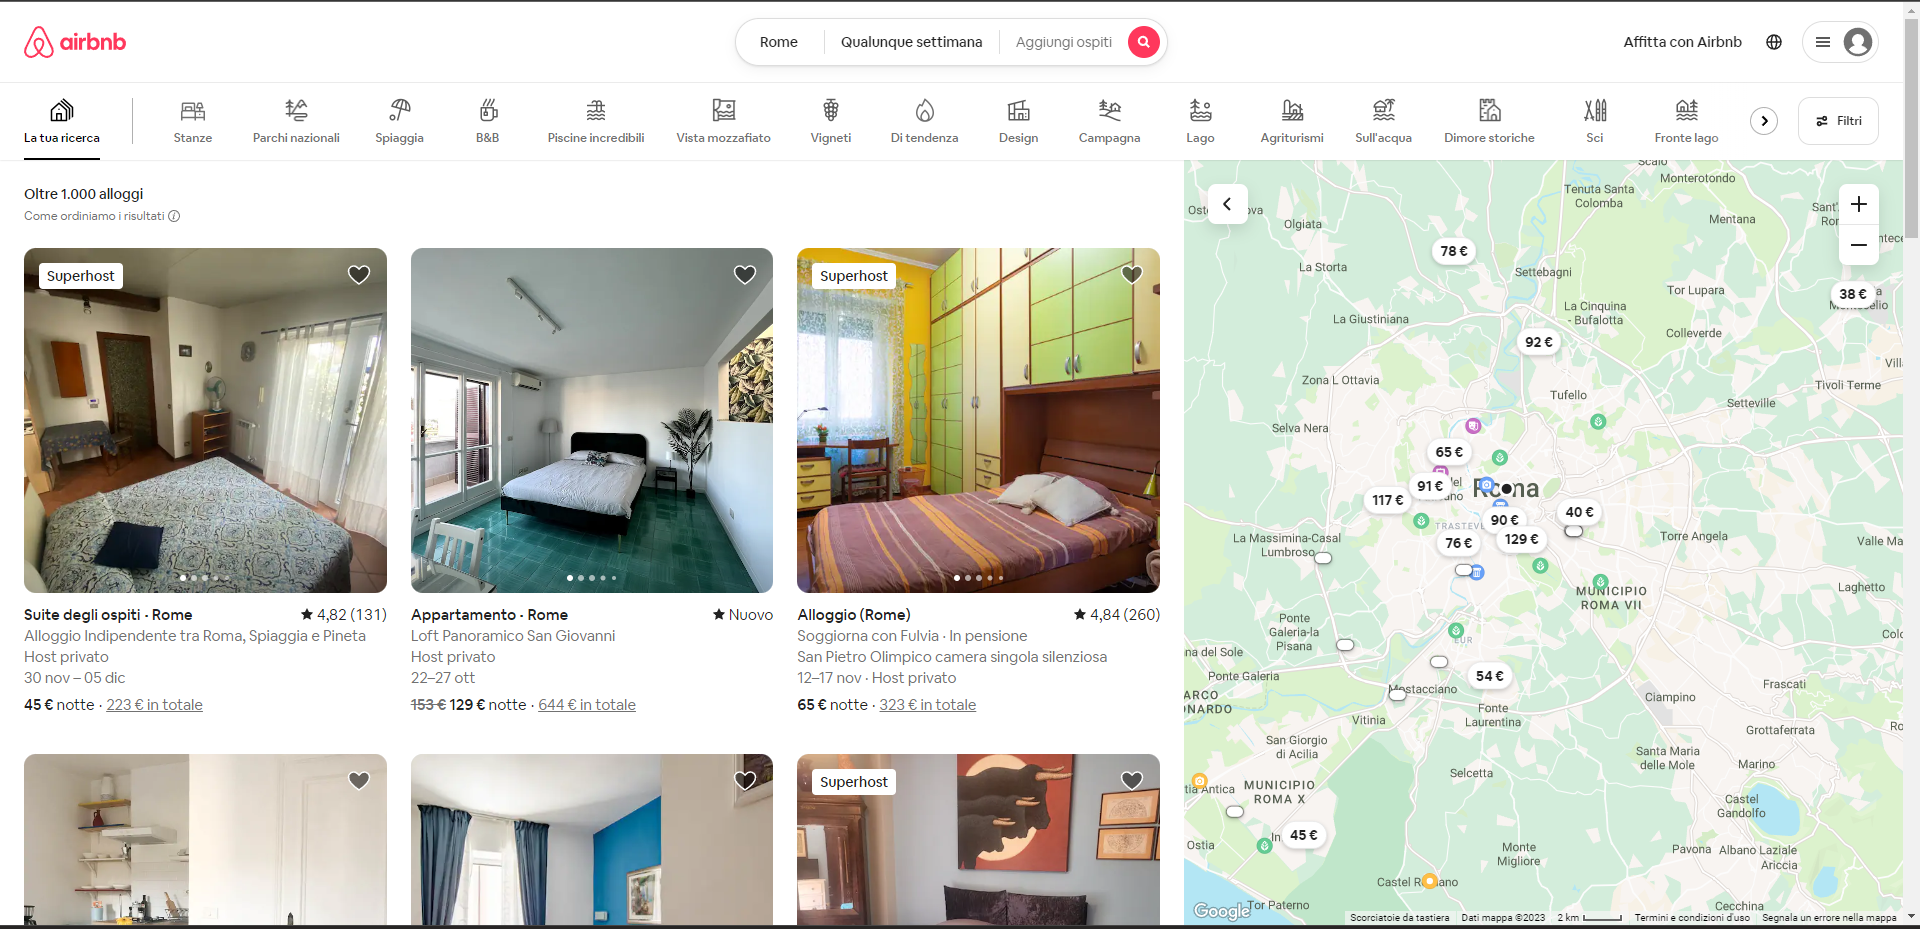The width and height of the screenshot is (1920, 929).
Task: Select the Sull'acqua category
Action: 1383,122
